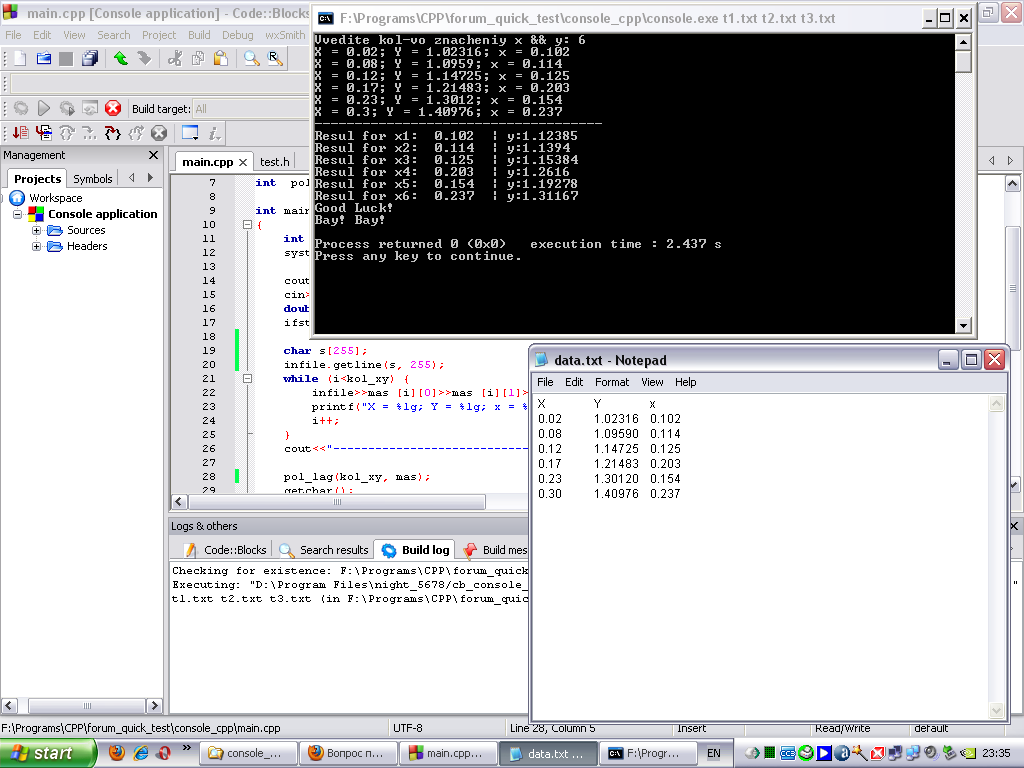Switch to the Search results log tab
Screen dimensions: 1024x768
tap(324, 550)
